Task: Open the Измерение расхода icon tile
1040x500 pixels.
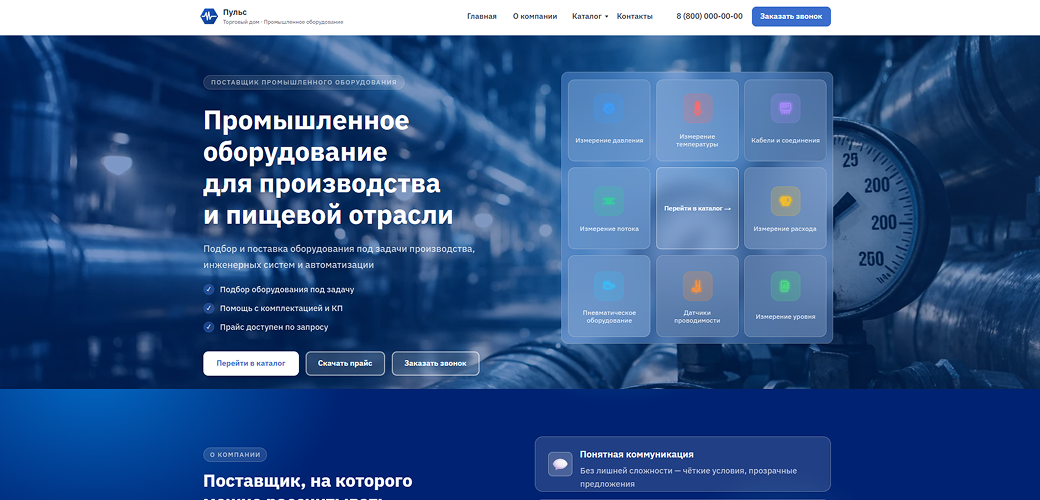Action: pos(785,201)
